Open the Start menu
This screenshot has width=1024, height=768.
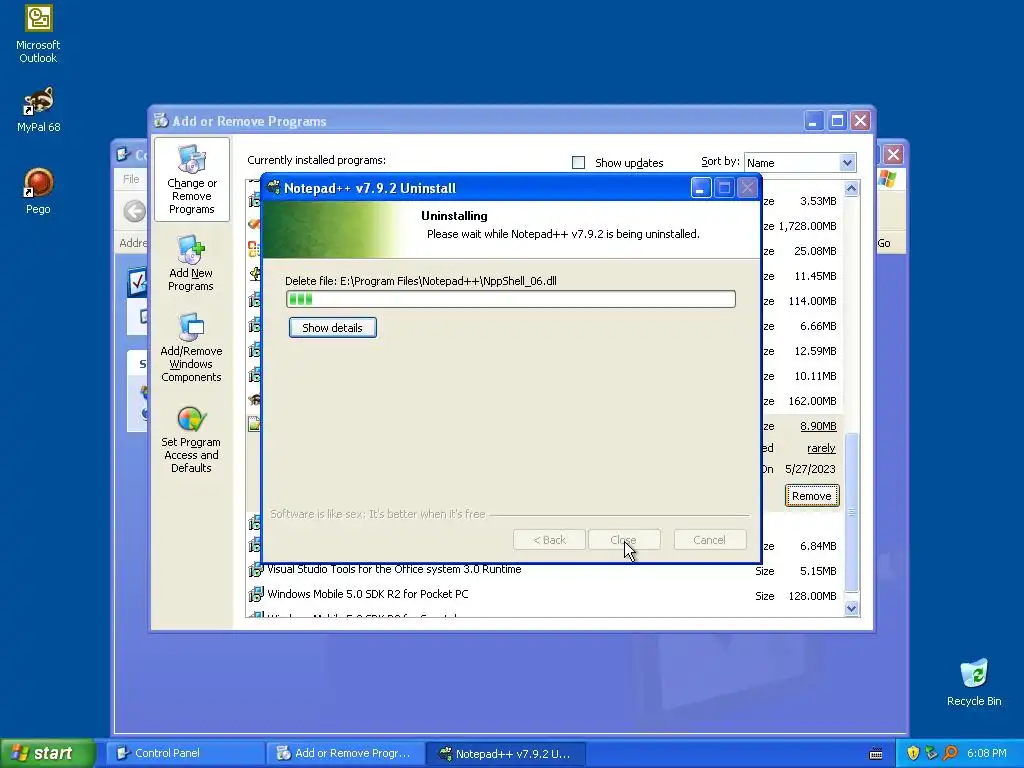click(x=48, y=753)
